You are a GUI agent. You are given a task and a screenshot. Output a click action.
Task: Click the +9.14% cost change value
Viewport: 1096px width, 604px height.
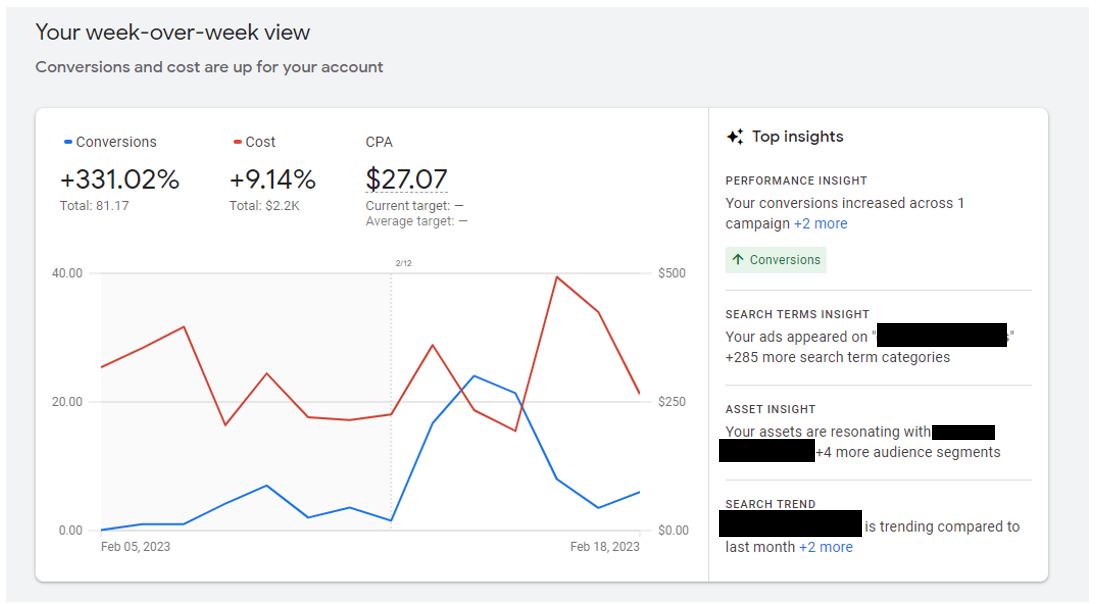tap(273, 179)
